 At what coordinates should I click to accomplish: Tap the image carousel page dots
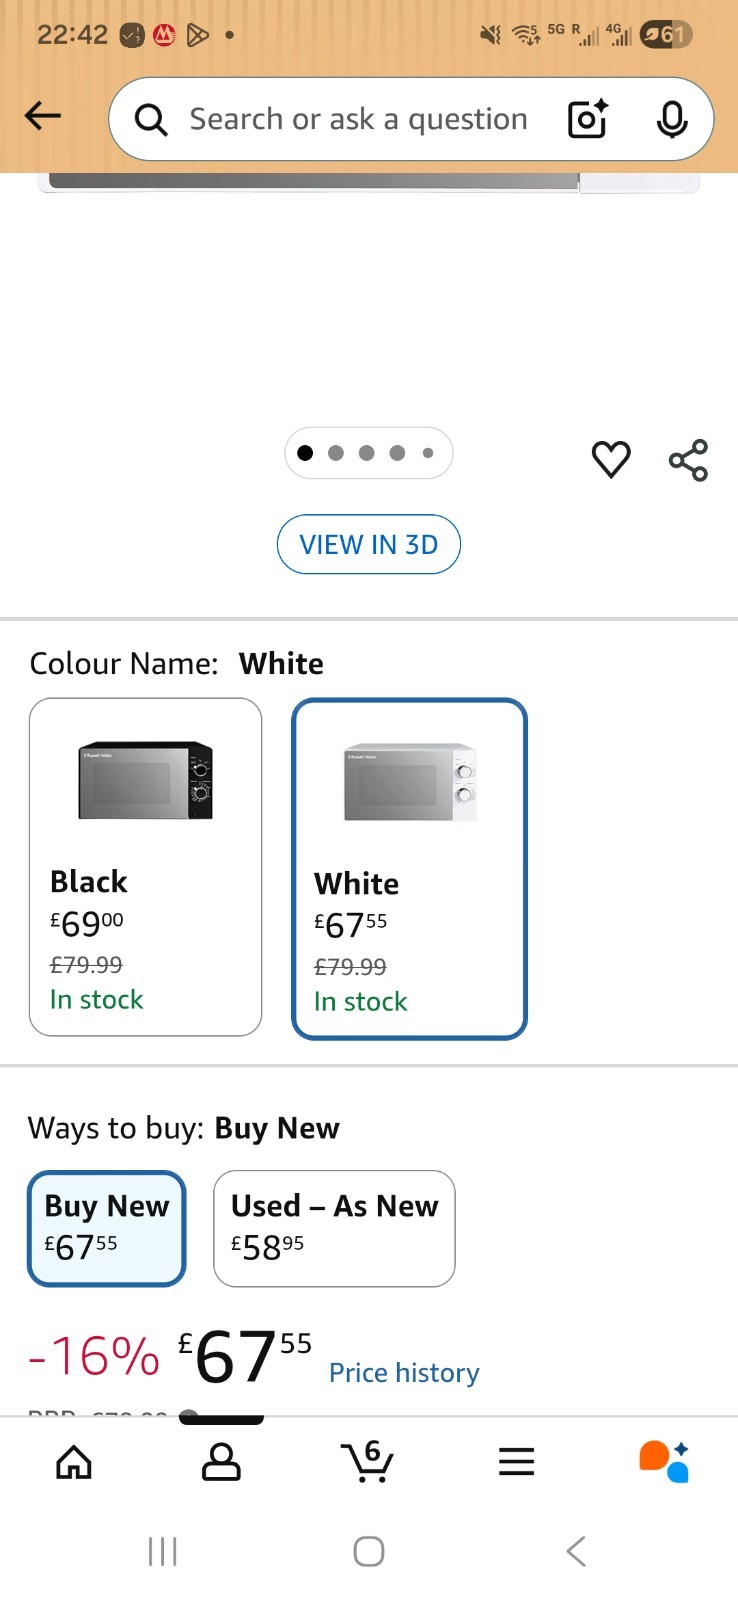click(x=368, y=453)
